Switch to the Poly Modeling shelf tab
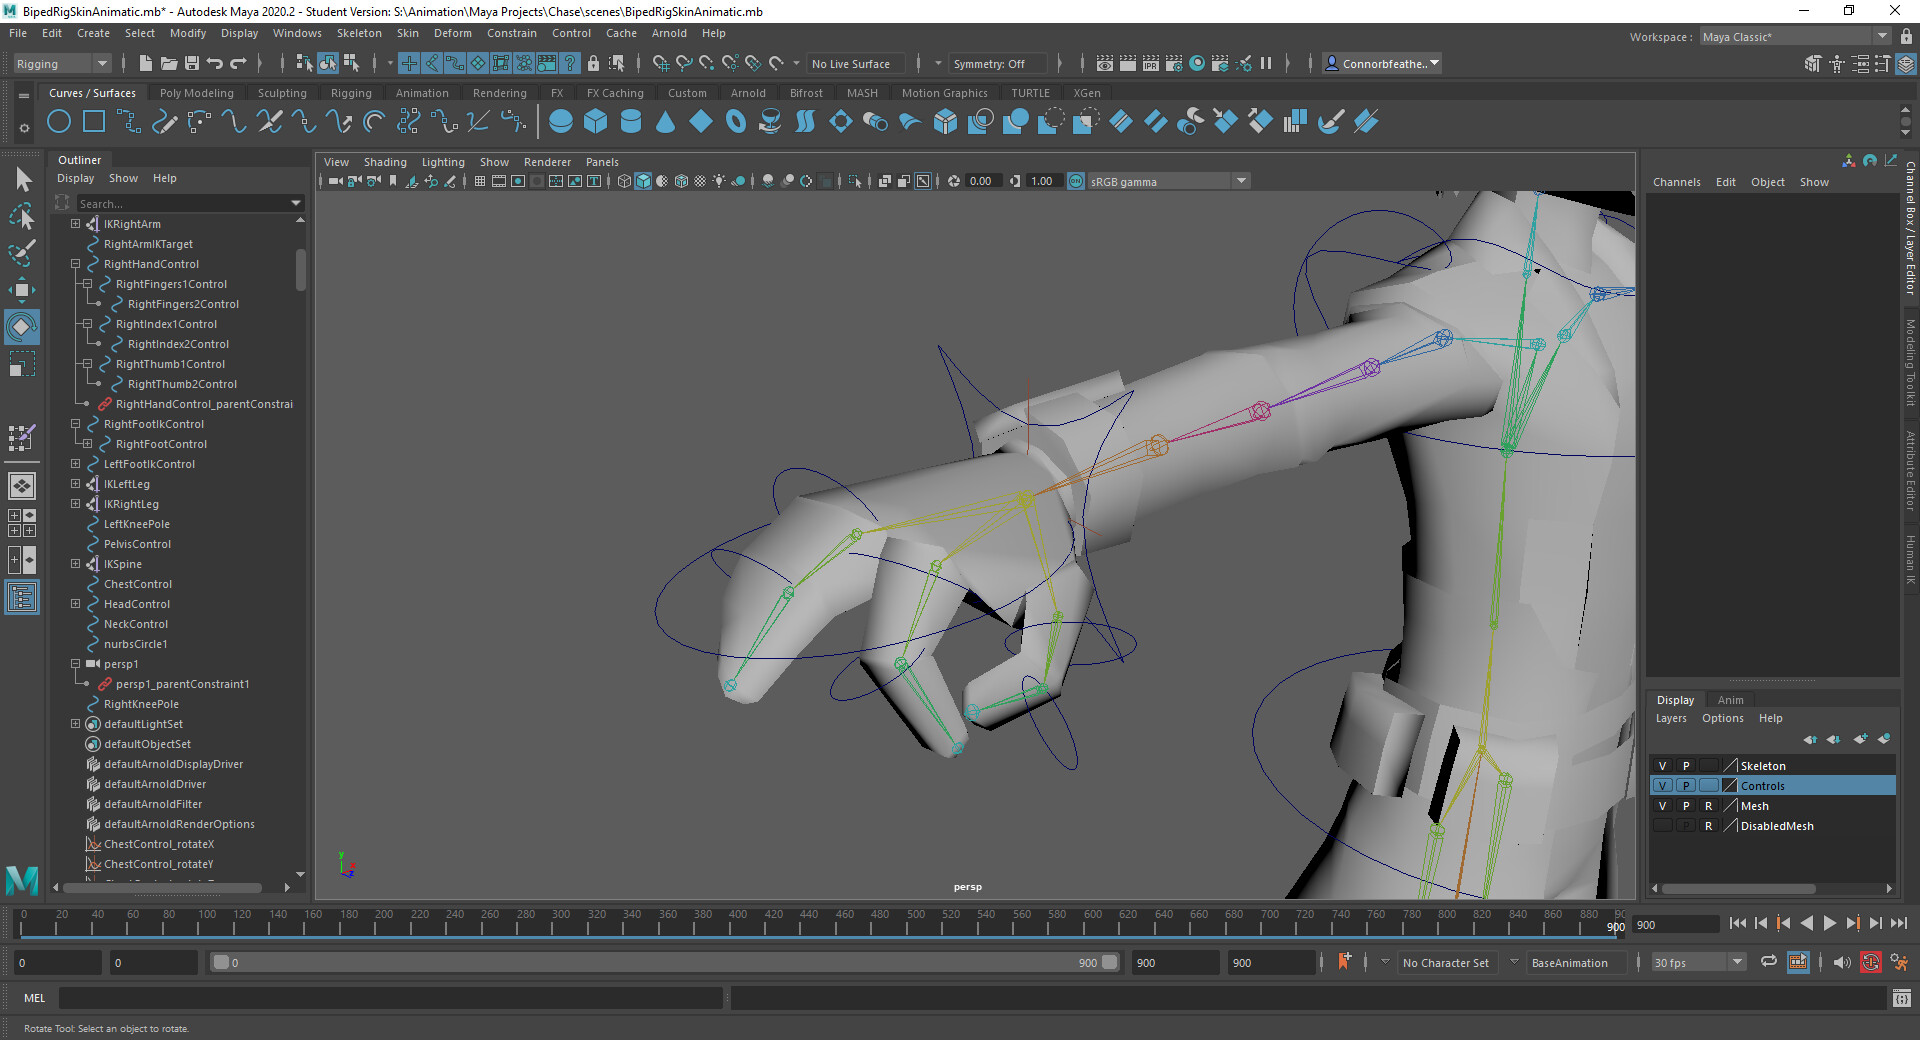Image resolution: width=1920 pixels, height=1040 pixels. pos(196,92)
